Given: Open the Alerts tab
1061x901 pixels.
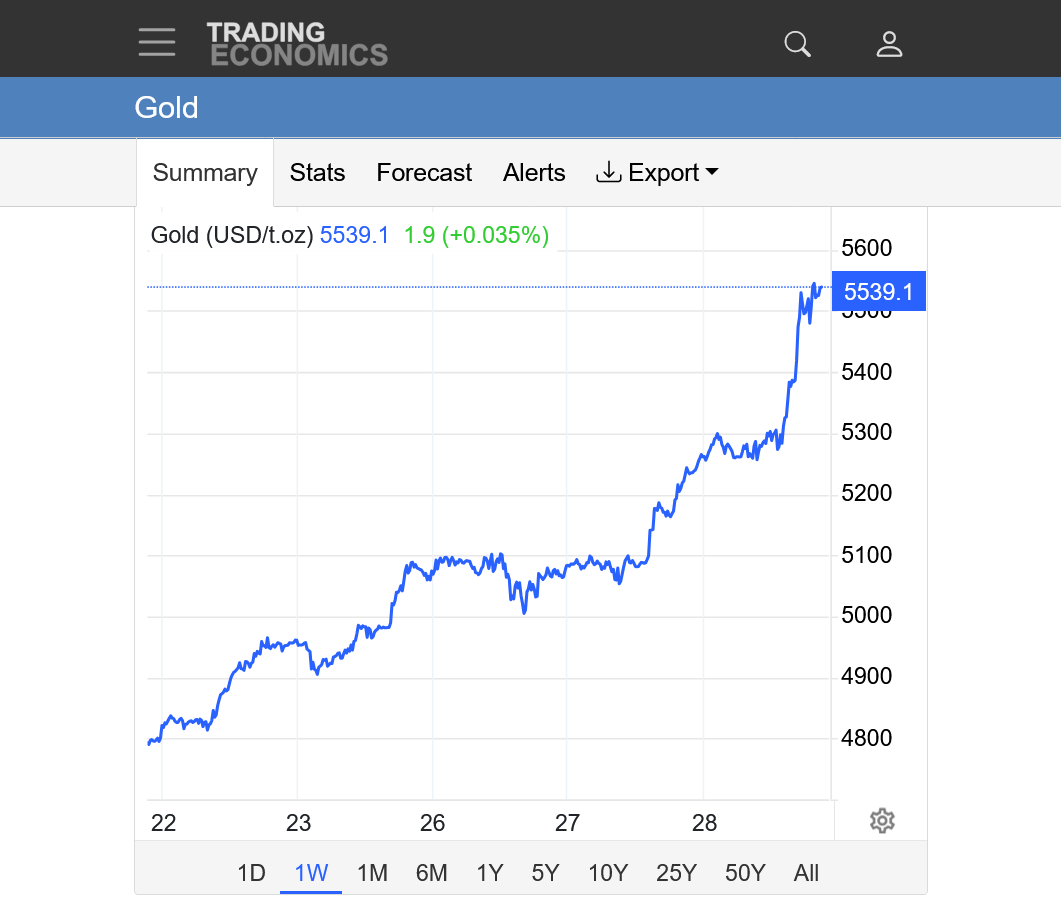Looking at the screenshot, I should point(534,173).
